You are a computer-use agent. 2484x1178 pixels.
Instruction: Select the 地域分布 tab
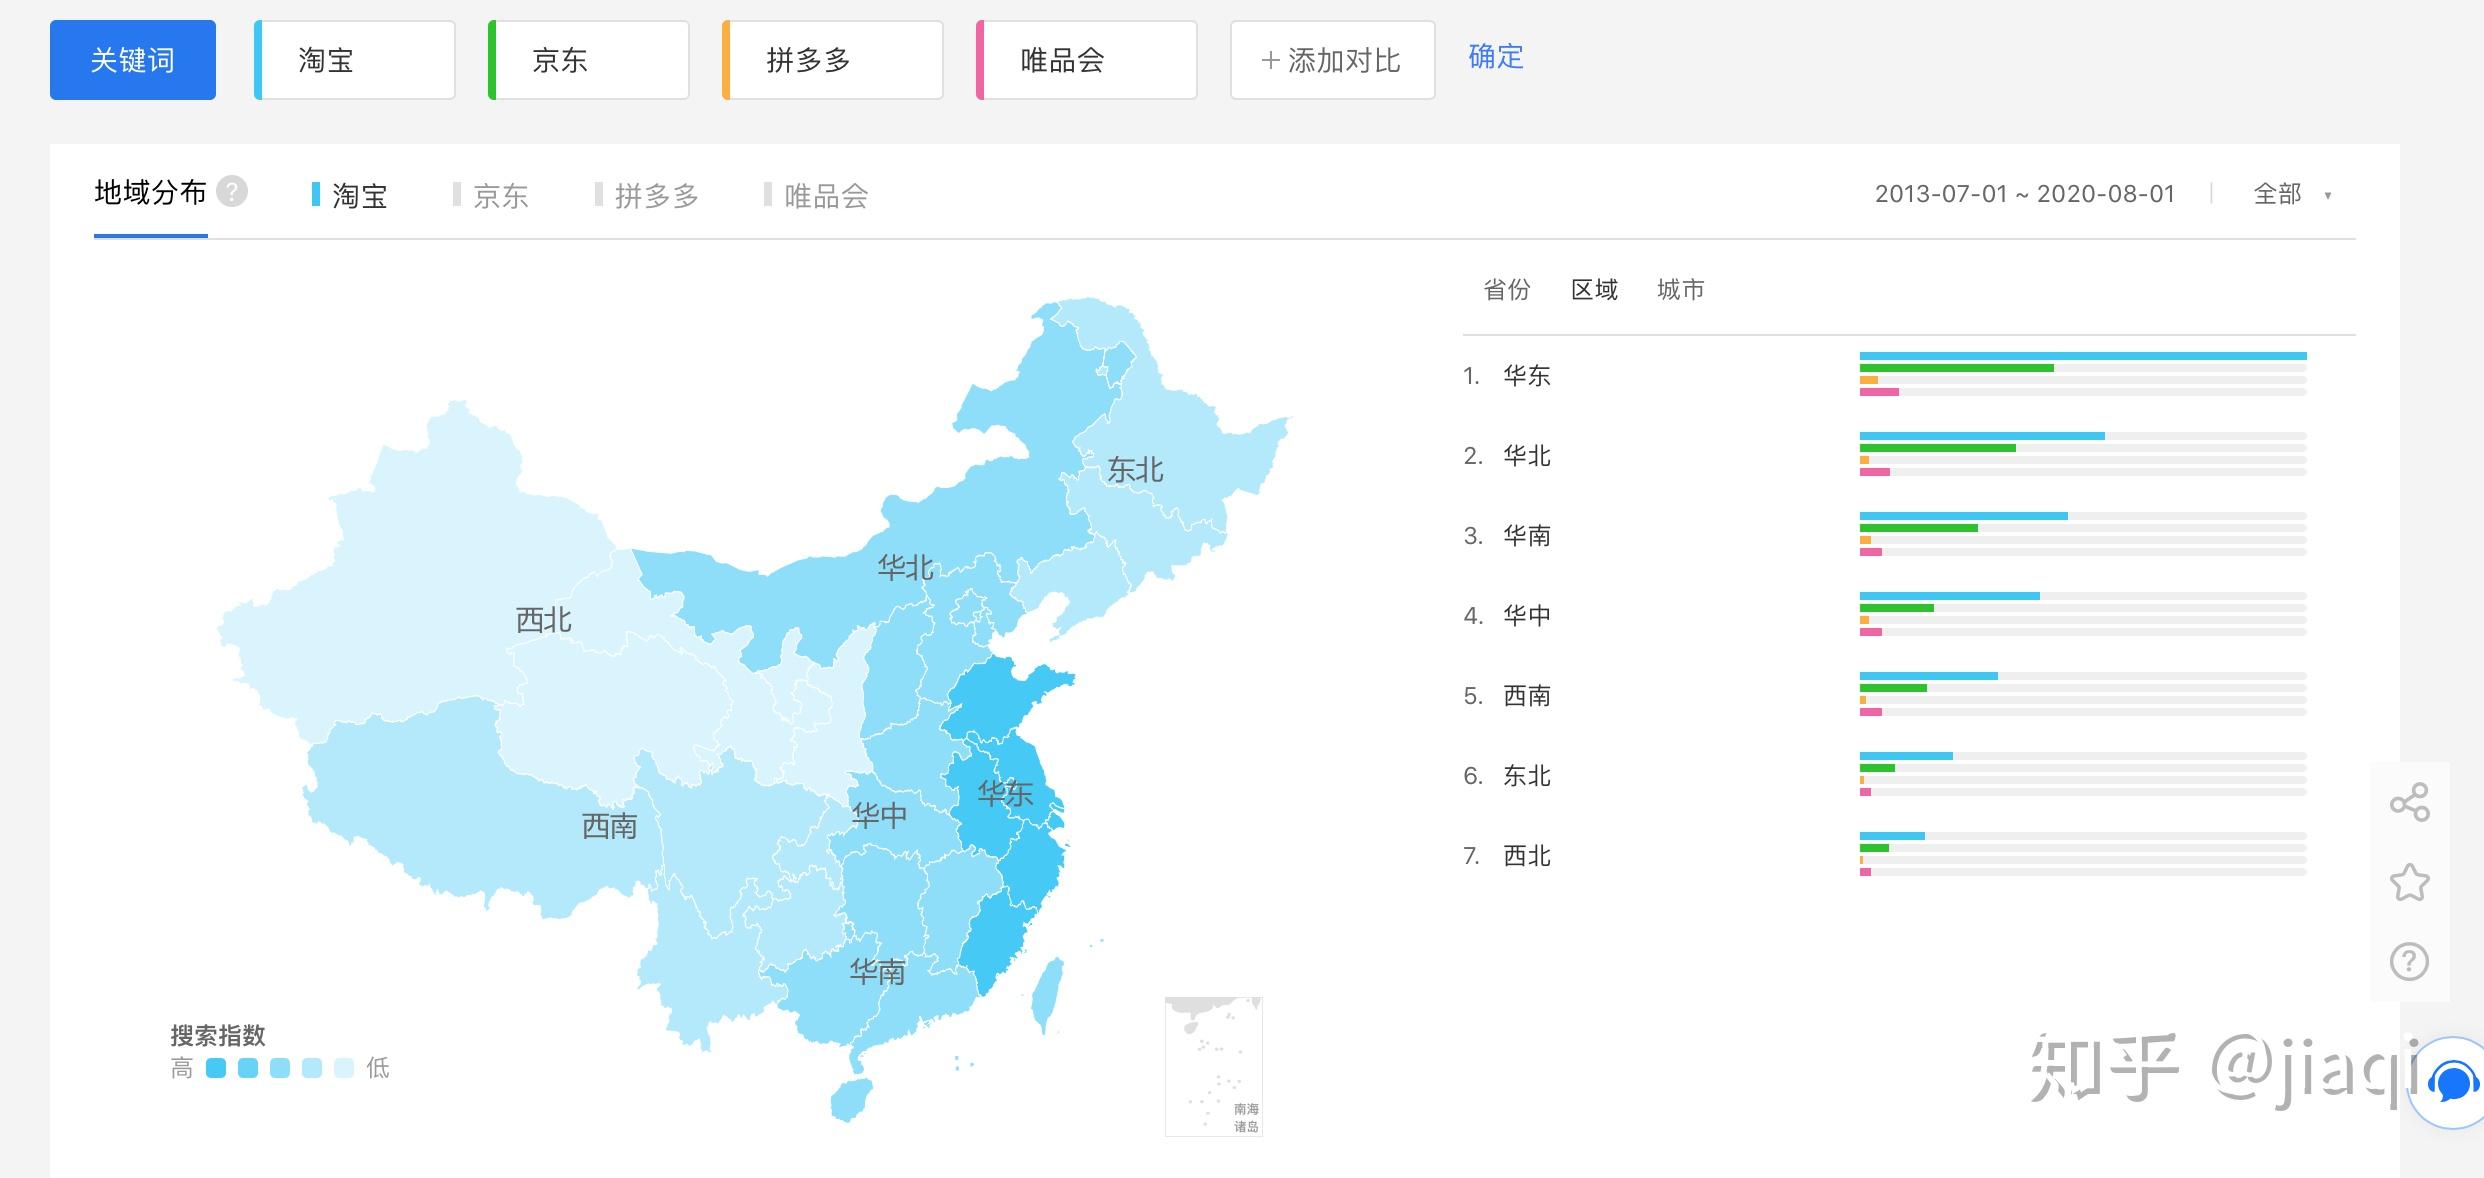tap(150, 192)
